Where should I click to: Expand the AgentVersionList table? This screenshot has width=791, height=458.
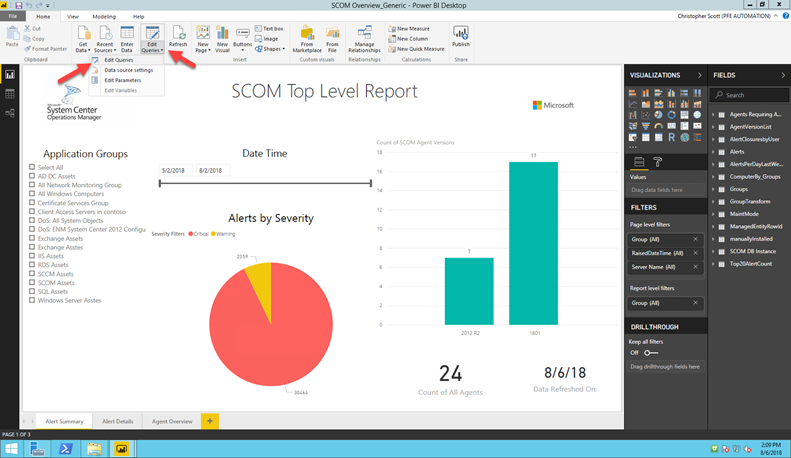coord(713,127)
